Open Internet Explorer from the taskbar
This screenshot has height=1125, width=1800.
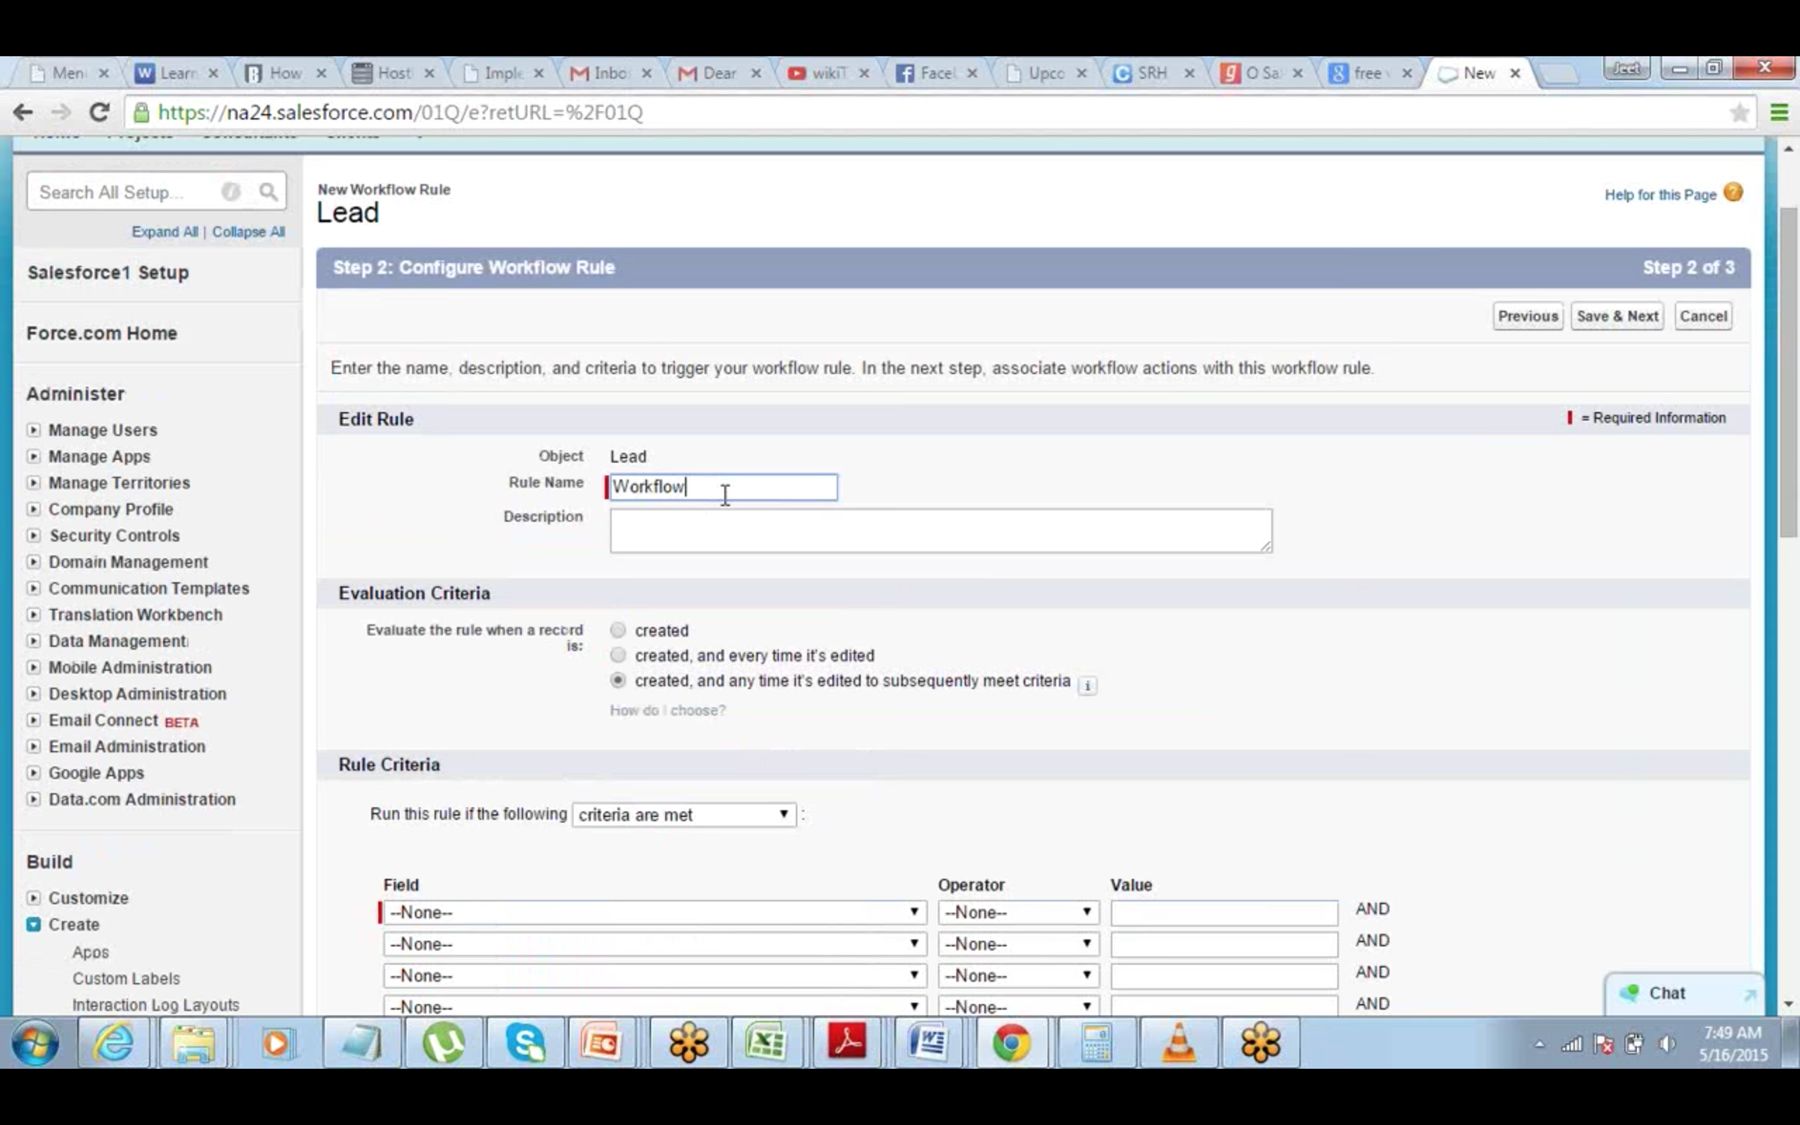coord(114,1043)
